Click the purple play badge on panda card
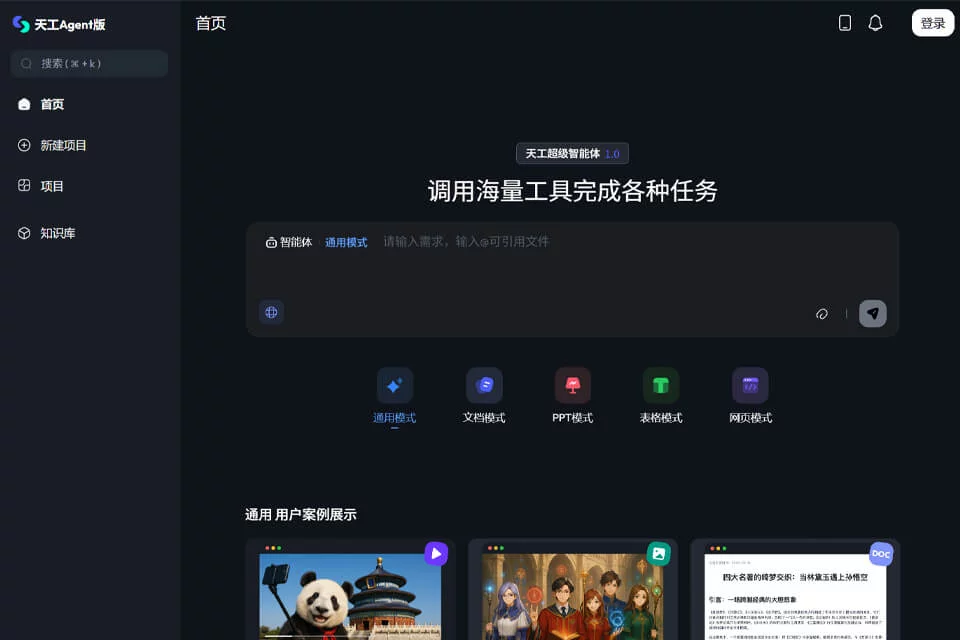The width and height of the screenshot is (960, 640). (x=436, y=554)
